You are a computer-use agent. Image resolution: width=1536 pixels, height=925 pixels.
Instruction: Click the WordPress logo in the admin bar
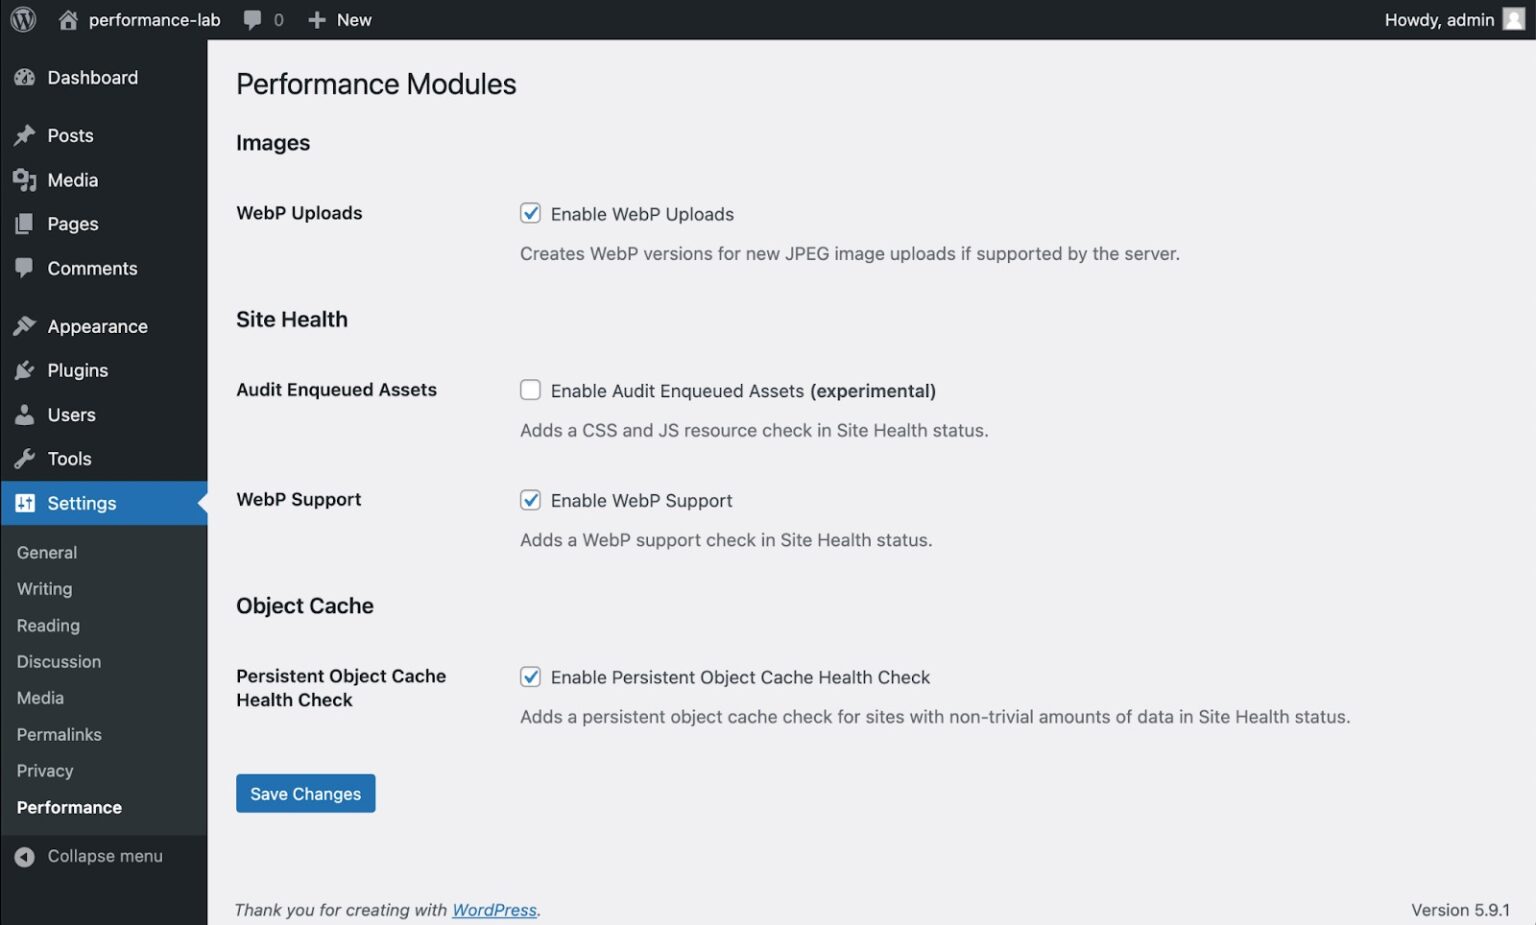tap(22, 19)
